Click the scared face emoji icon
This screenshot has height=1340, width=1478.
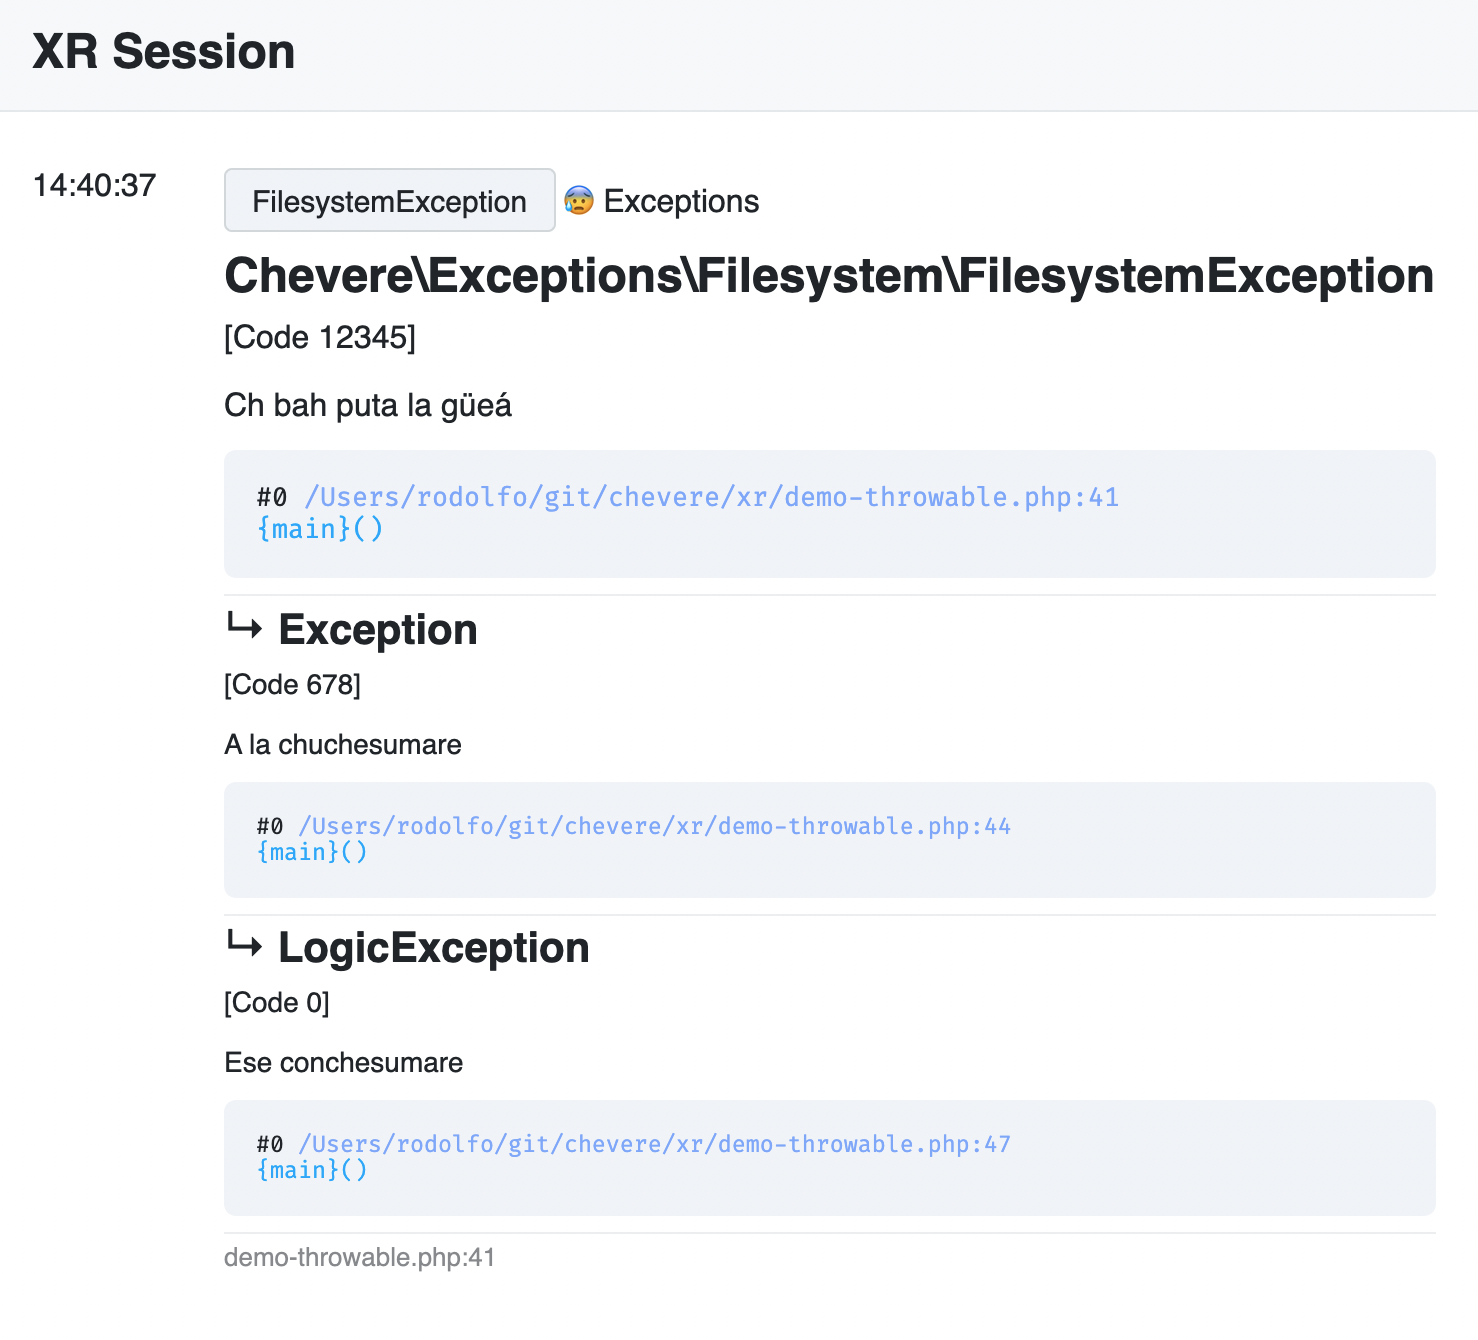[x=579, y=201]
